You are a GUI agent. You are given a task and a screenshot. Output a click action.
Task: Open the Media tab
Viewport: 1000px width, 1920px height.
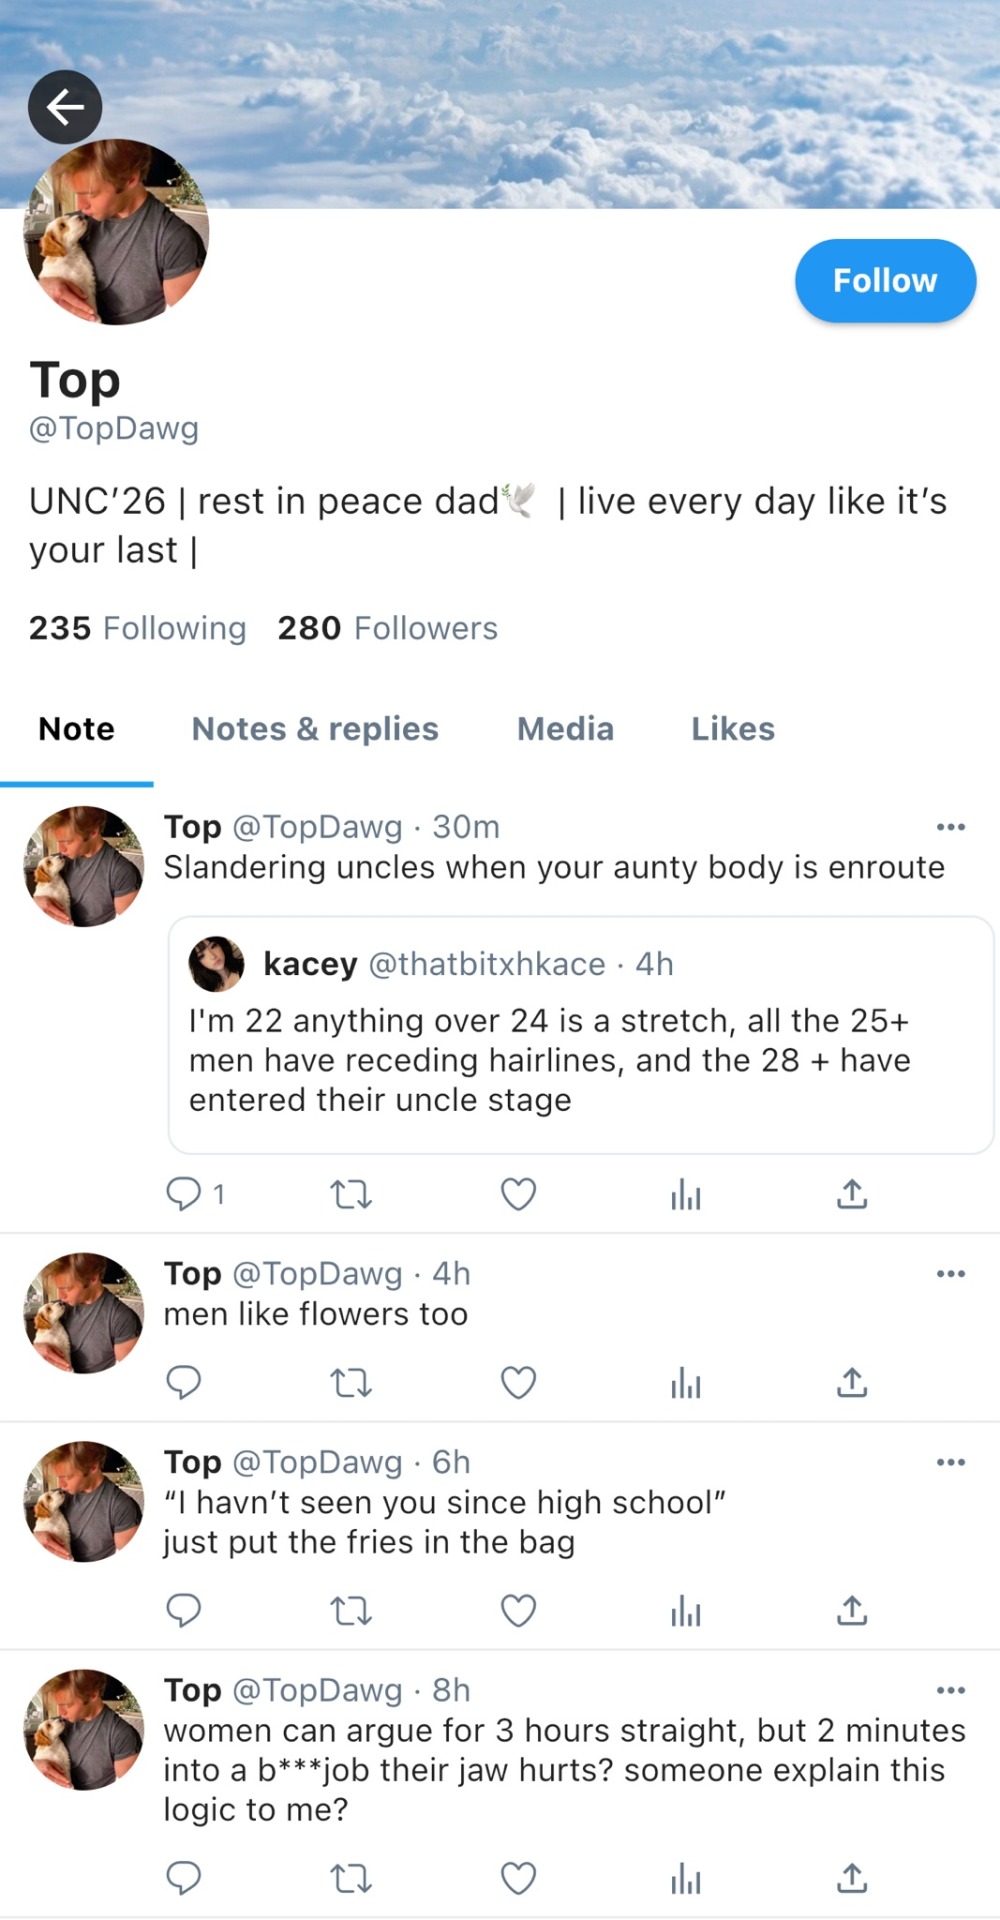[x=565, y=729]
